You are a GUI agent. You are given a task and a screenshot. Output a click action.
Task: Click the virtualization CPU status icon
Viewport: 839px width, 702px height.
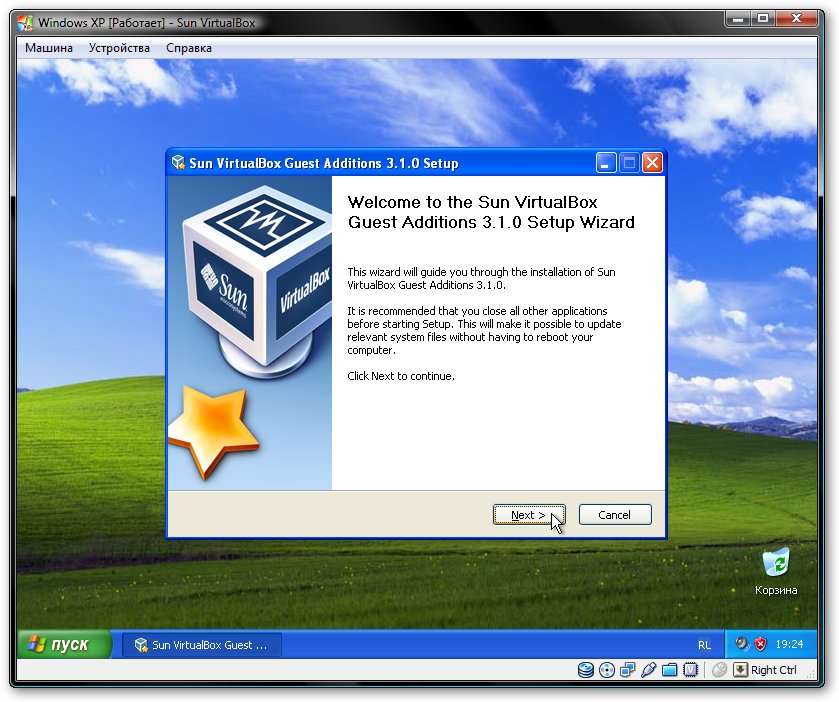[690, 670]
